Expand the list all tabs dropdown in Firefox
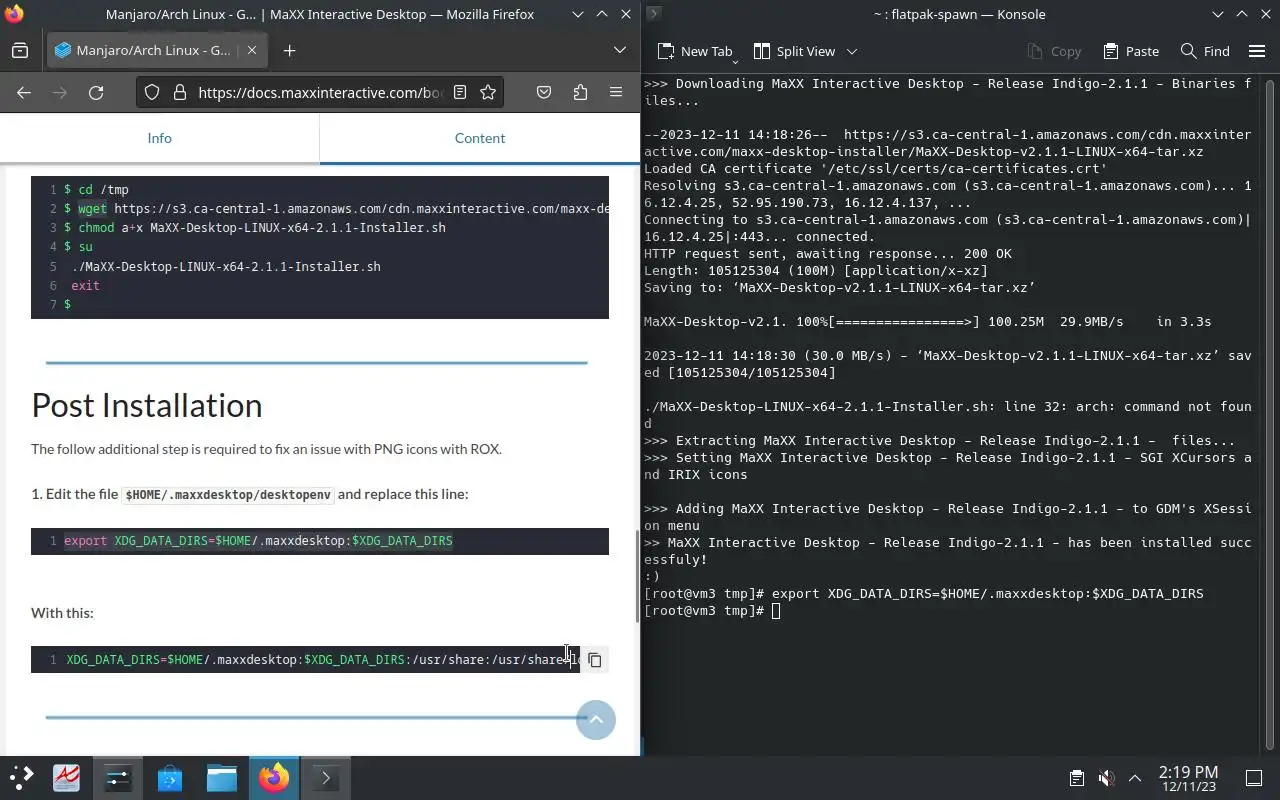 [619, 50]
